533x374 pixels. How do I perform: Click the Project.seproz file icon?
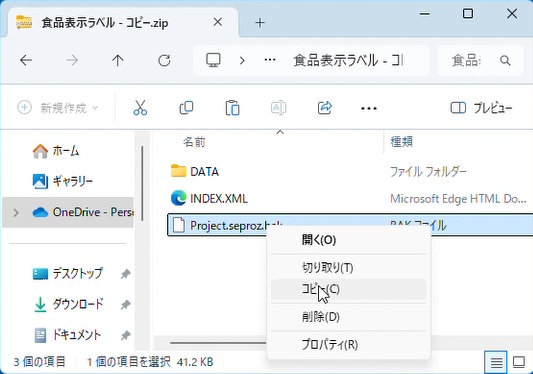[178, 225]
